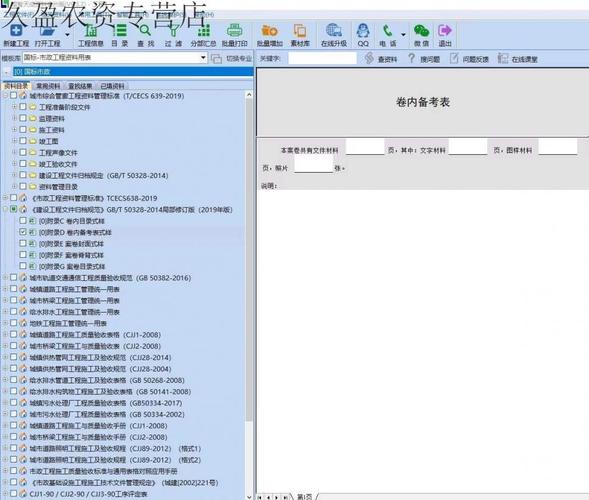This screenshot has height=500, width=589.
Task: Click the 批量打印 batch print icon
Action: (x=234, y=31)
